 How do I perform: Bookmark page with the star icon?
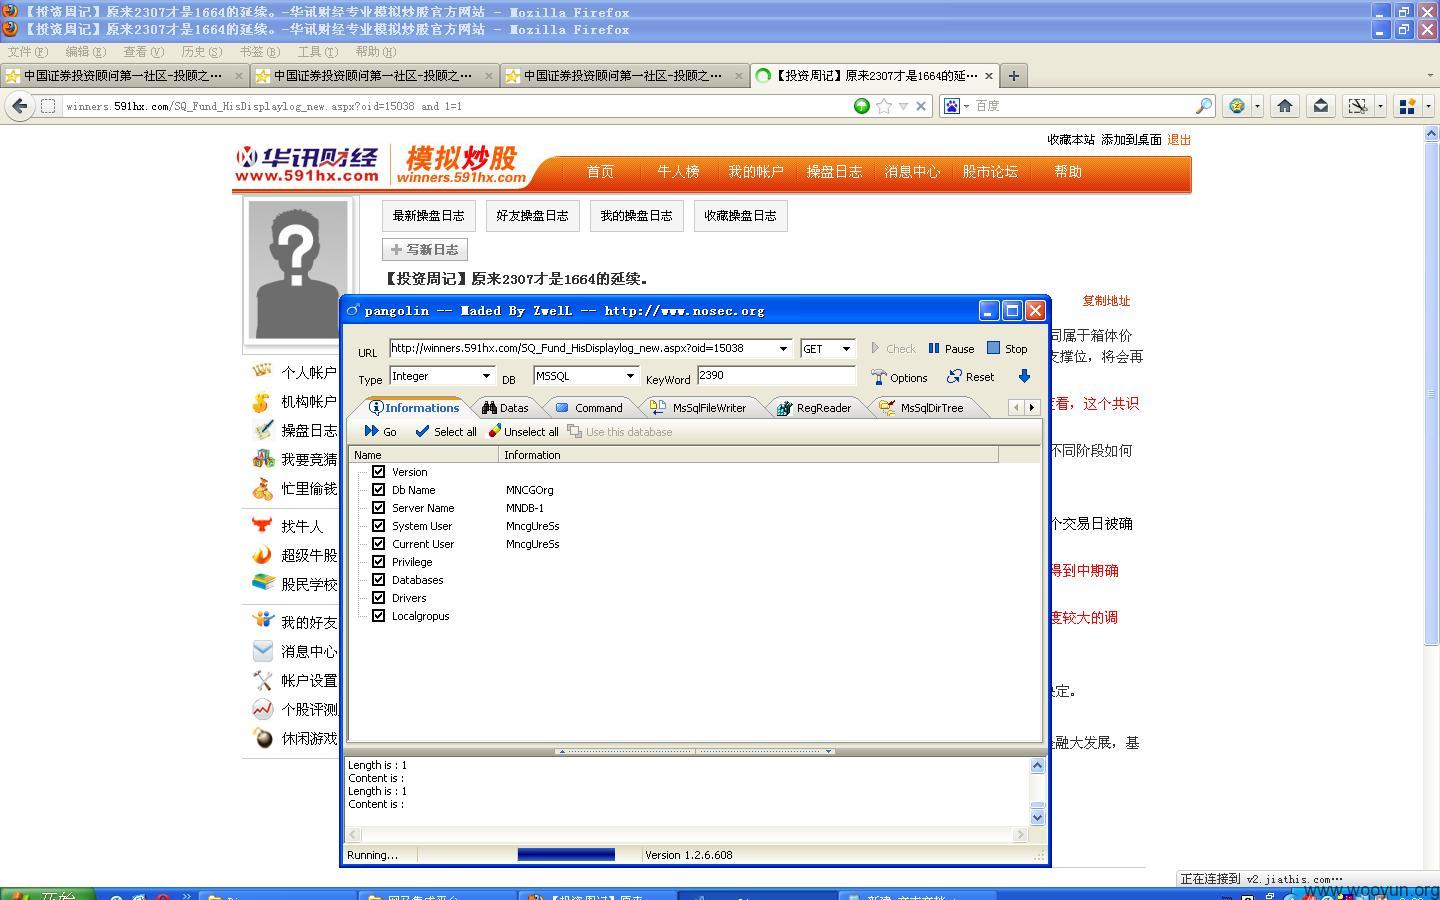point(884,106)
